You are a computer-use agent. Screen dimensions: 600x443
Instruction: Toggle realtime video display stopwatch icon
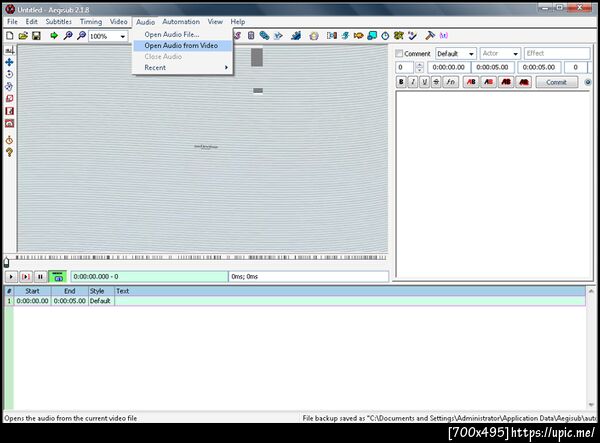click(9, 140)
